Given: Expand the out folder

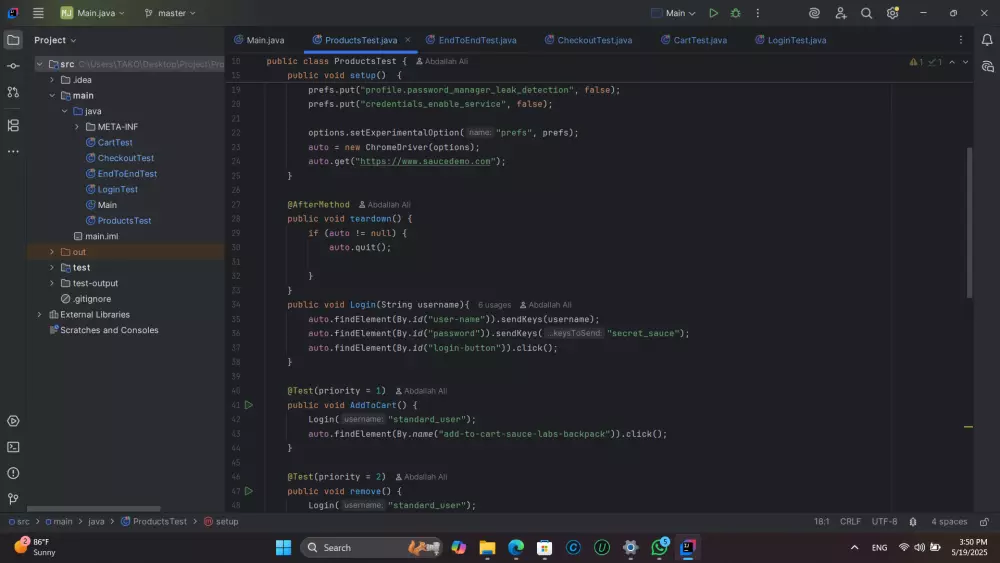Looking at the screenshot, I should coord(52,252).
